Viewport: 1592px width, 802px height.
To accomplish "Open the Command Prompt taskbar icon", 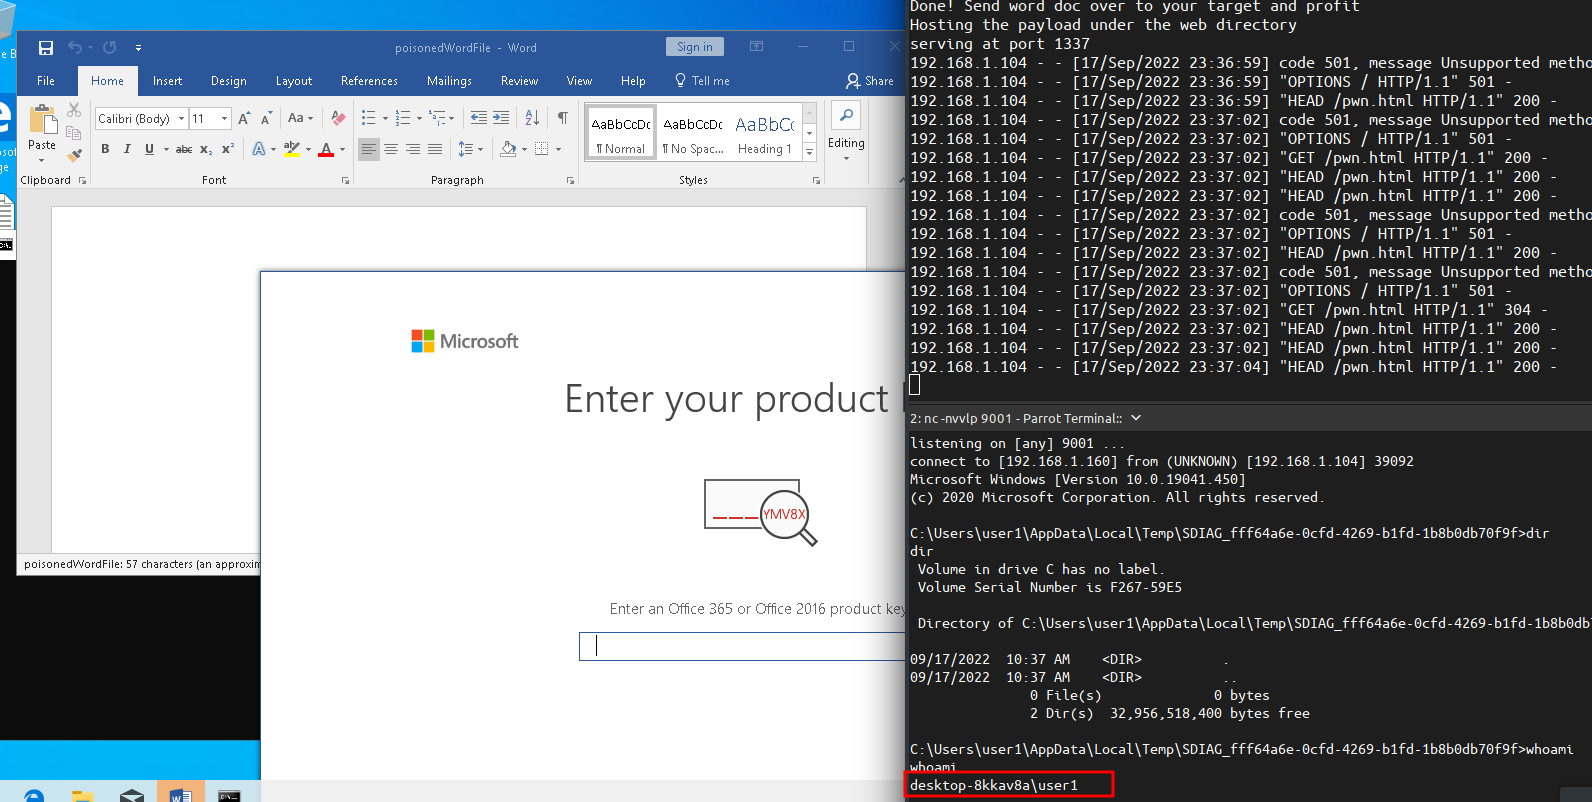I will (229, 795).
